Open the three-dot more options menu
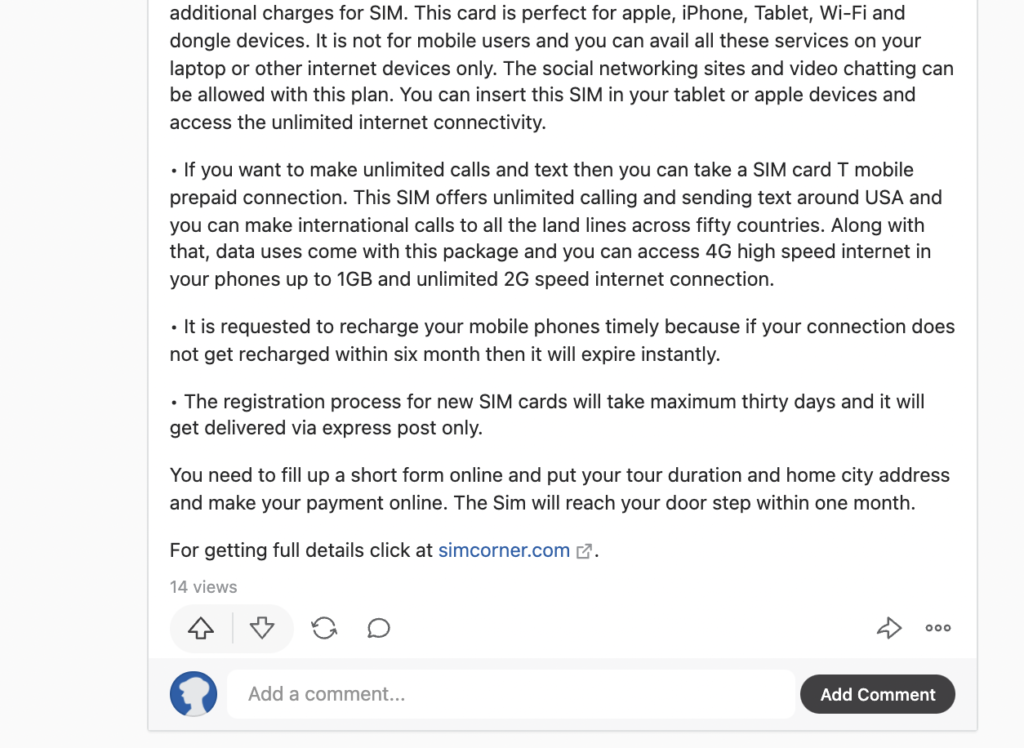 [x=938, y=628]
